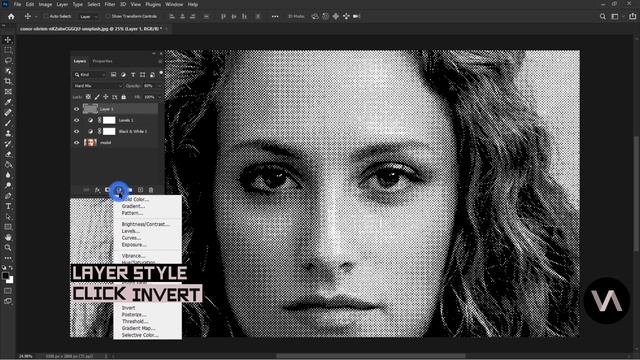Close the document tab

(167, 29)
